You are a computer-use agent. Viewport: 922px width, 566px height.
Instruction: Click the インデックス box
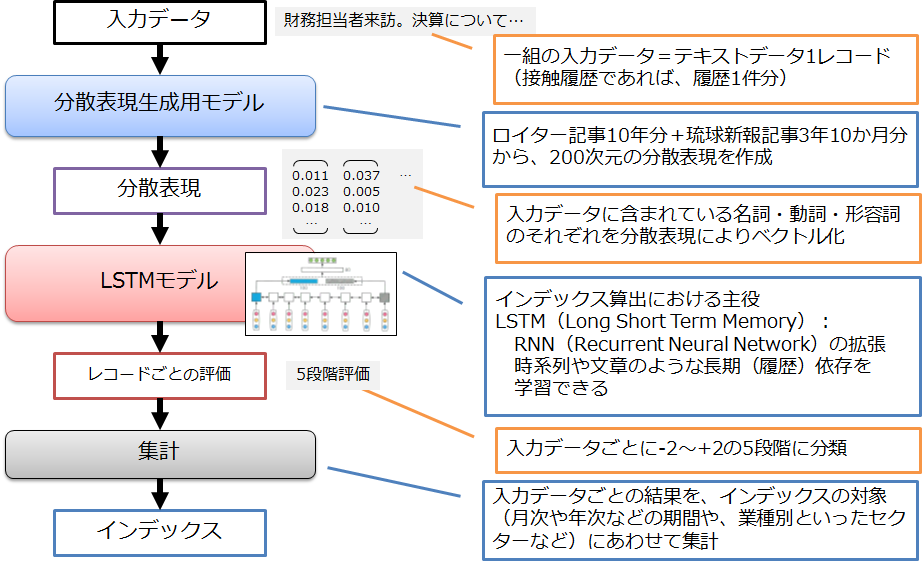160,532
